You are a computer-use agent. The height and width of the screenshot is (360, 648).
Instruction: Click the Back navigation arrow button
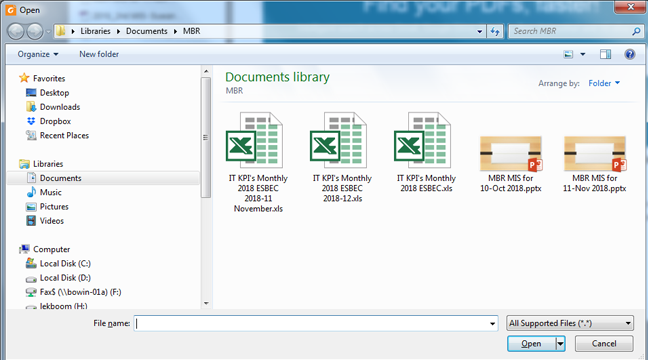click(16, 31)
